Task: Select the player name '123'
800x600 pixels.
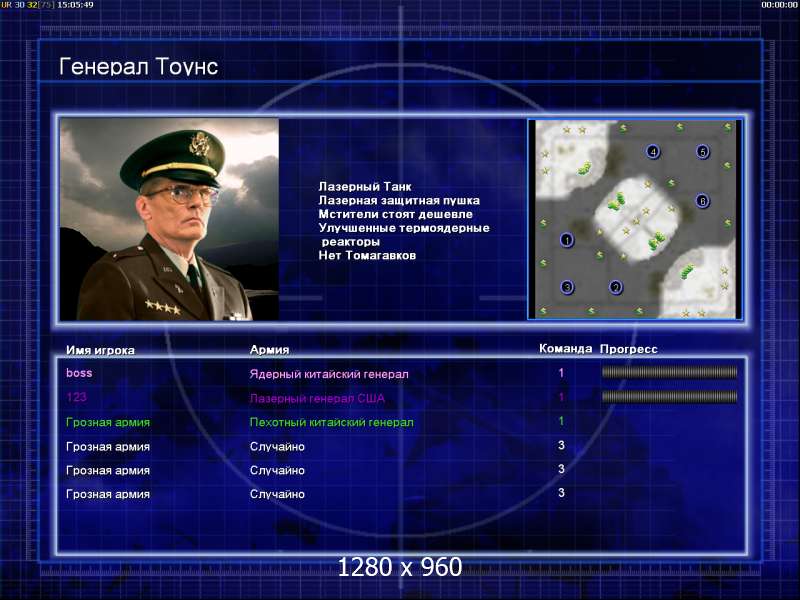Action: tap(77, 397)
